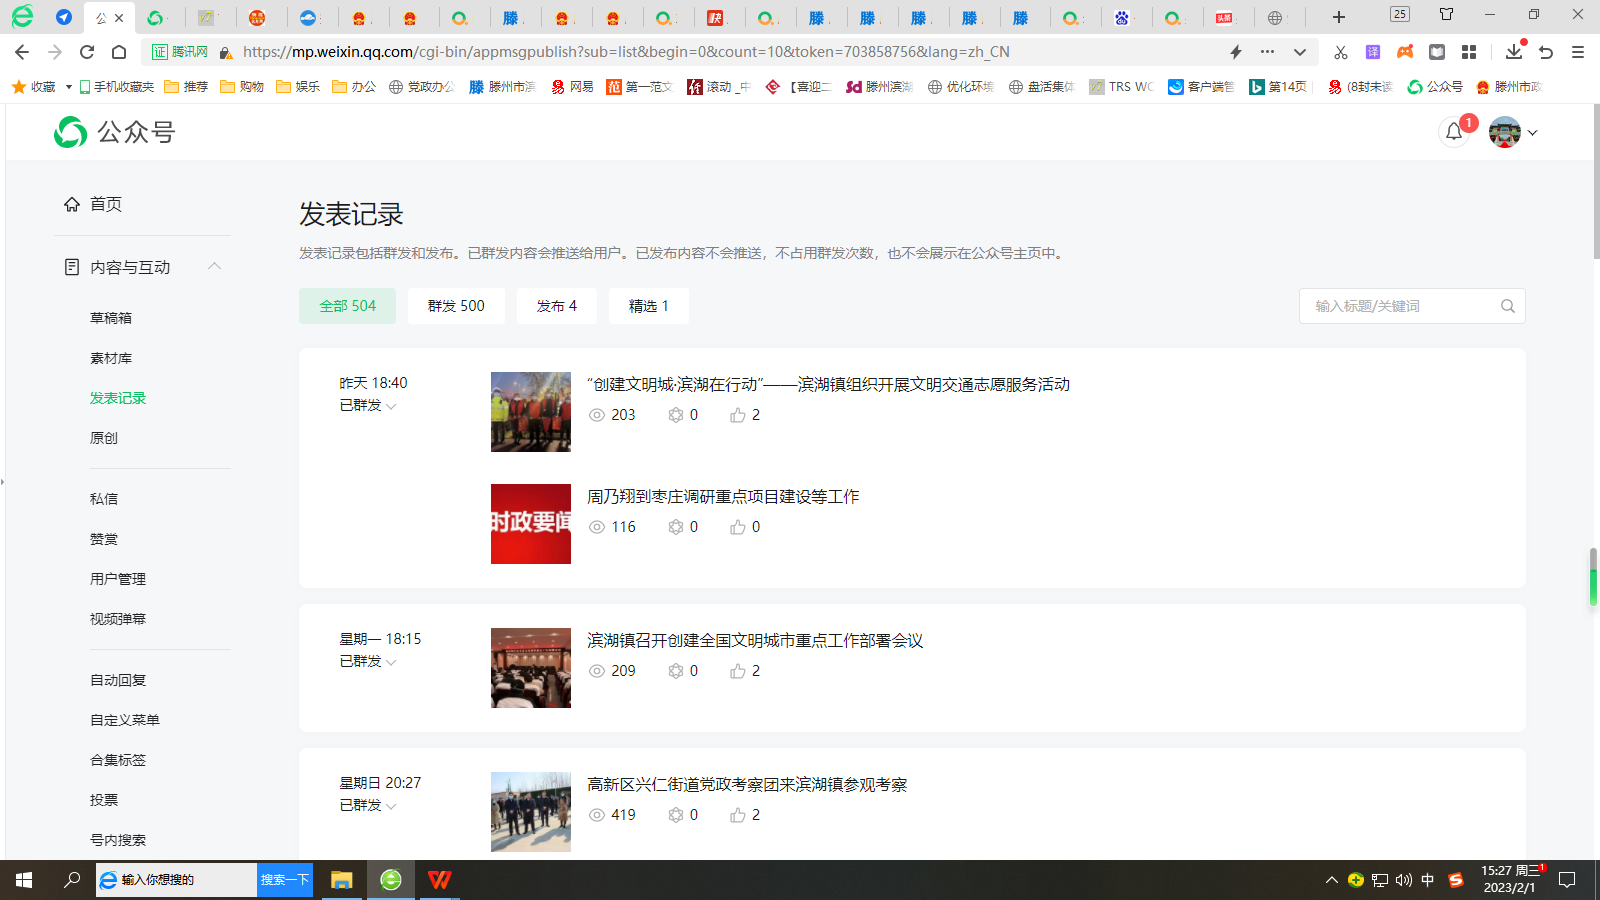This screenshot has height=900, width=1600.
Task: Open the browser downloads icon
Action: coord(1513,52)
